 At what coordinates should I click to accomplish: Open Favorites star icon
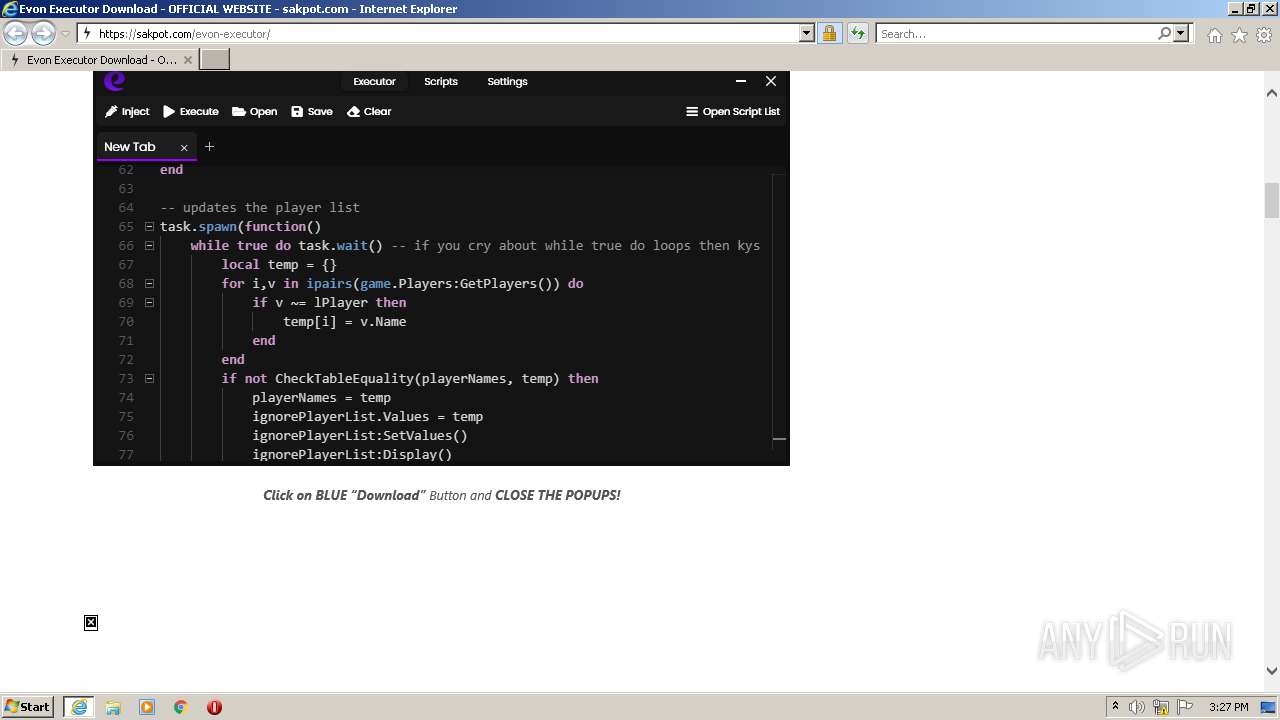click(1239, 35)
